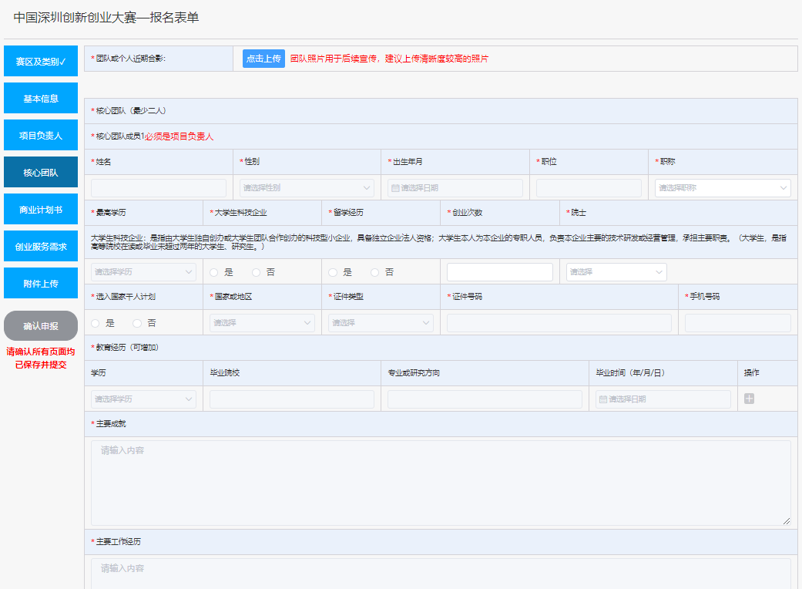The width and height of the screenshot is (802, 589).
Task: Open the 国家或地区 dropdown
Action: click(x=262, y=323)
